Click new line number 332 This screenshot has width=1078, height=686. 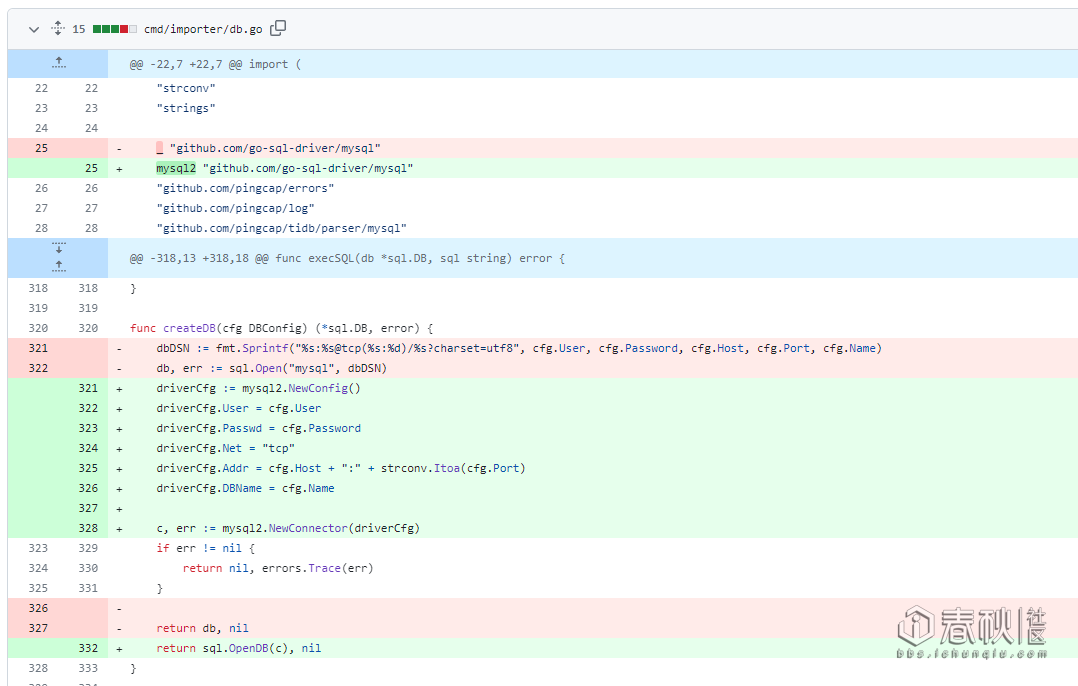click(x=88, y=648)
